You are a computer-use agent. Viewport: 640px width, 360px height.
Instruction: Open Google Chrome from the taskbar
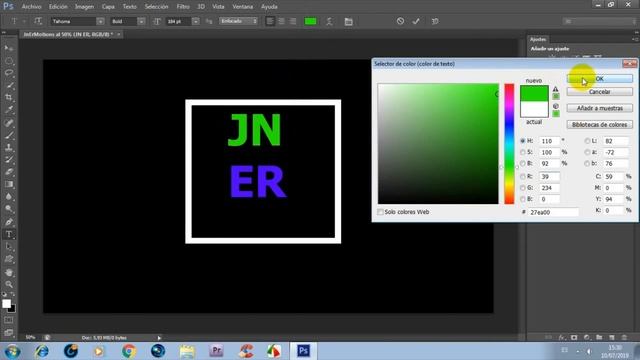click(x=129, y=351)
